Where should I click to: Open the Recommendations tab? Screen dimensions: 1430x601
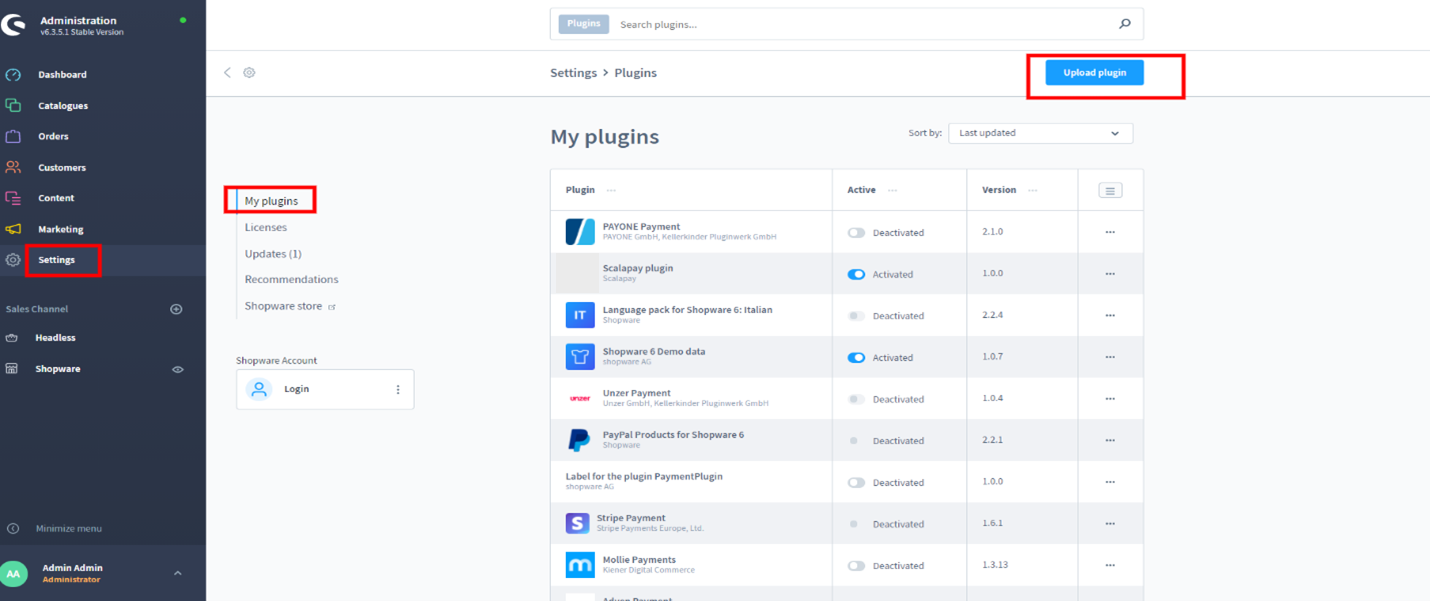point(291,279)
